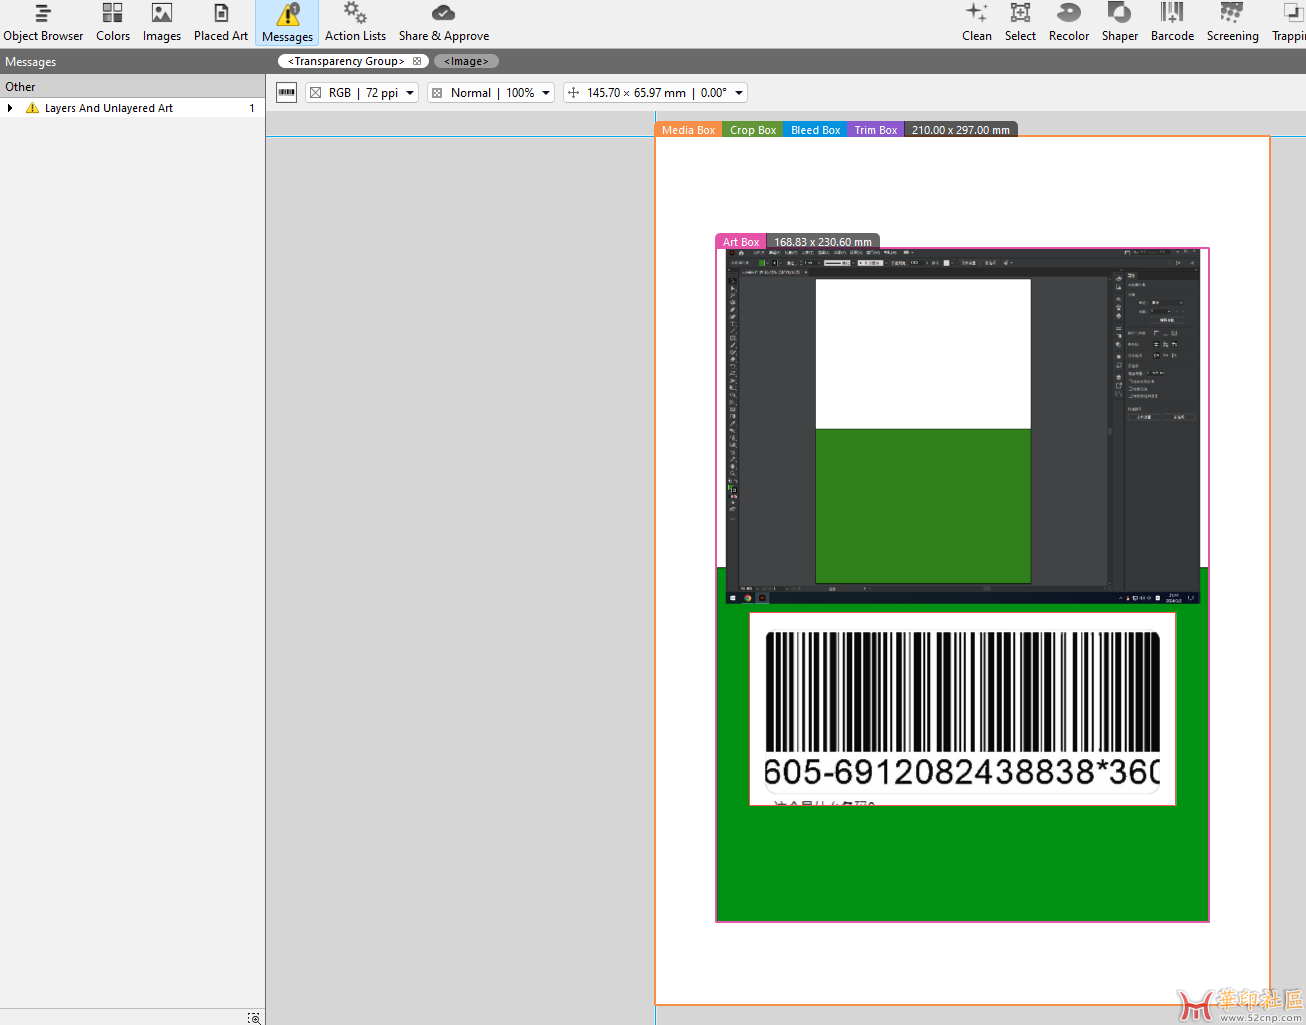Open the Normal 100% blend mode dropdown

click(491, 93)
